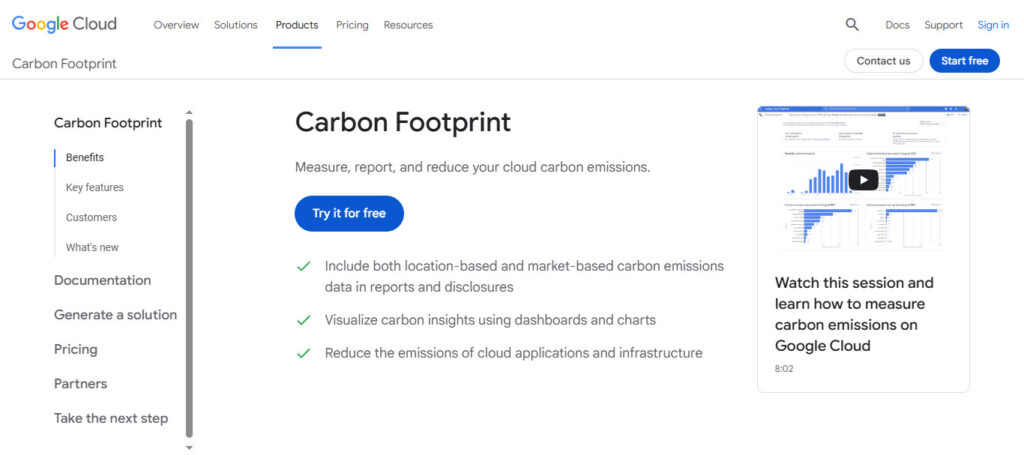
Task: Click the sidebar scroll up arrow
Action: coord(189,112)
